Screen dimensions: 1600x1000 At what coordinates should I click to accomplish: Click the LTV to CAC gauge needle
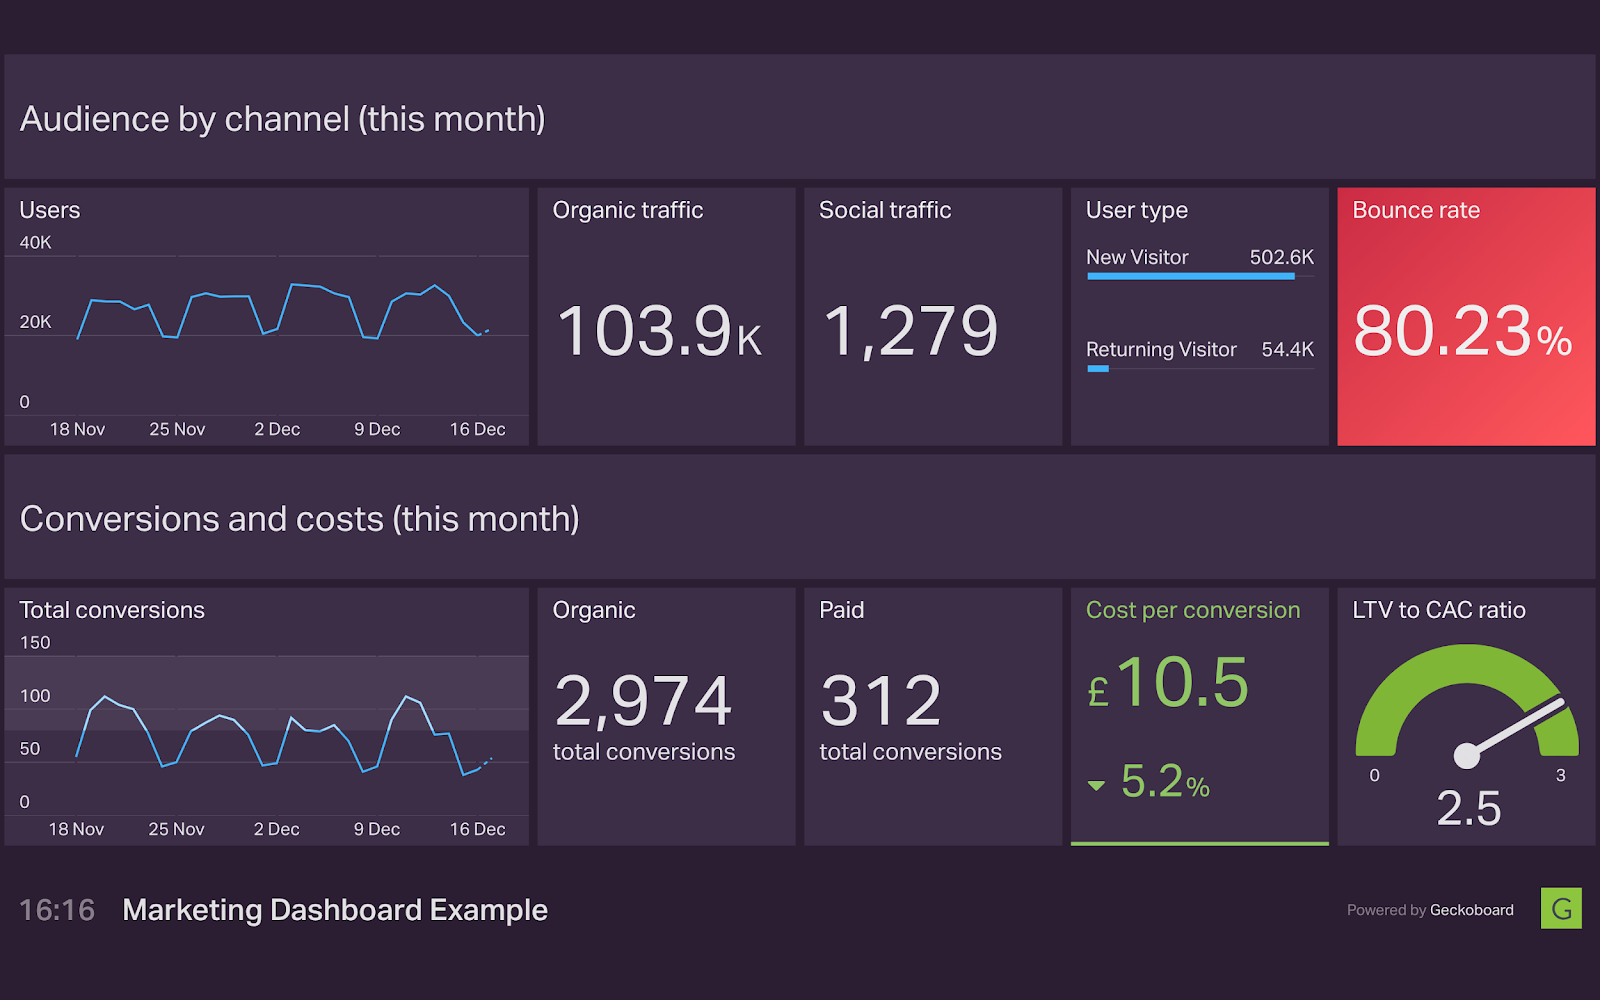[1513, 728]
